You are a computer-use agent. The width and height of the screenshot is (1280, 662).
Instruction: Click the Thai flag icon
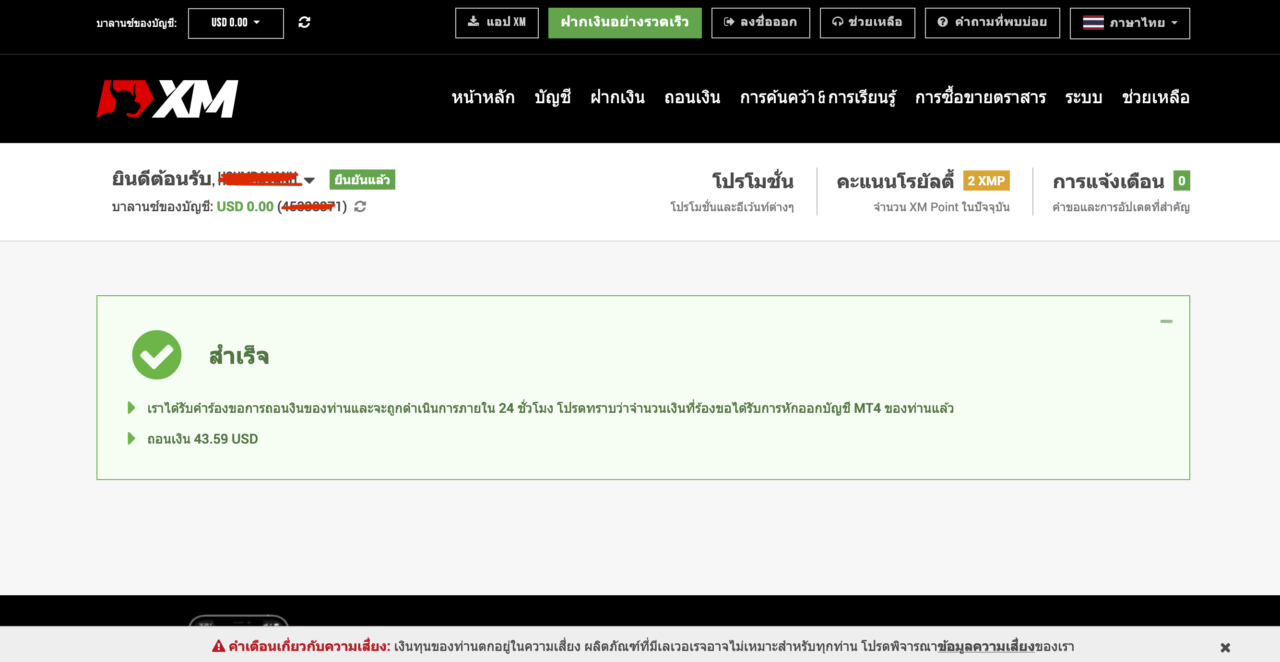[1093, 23]
